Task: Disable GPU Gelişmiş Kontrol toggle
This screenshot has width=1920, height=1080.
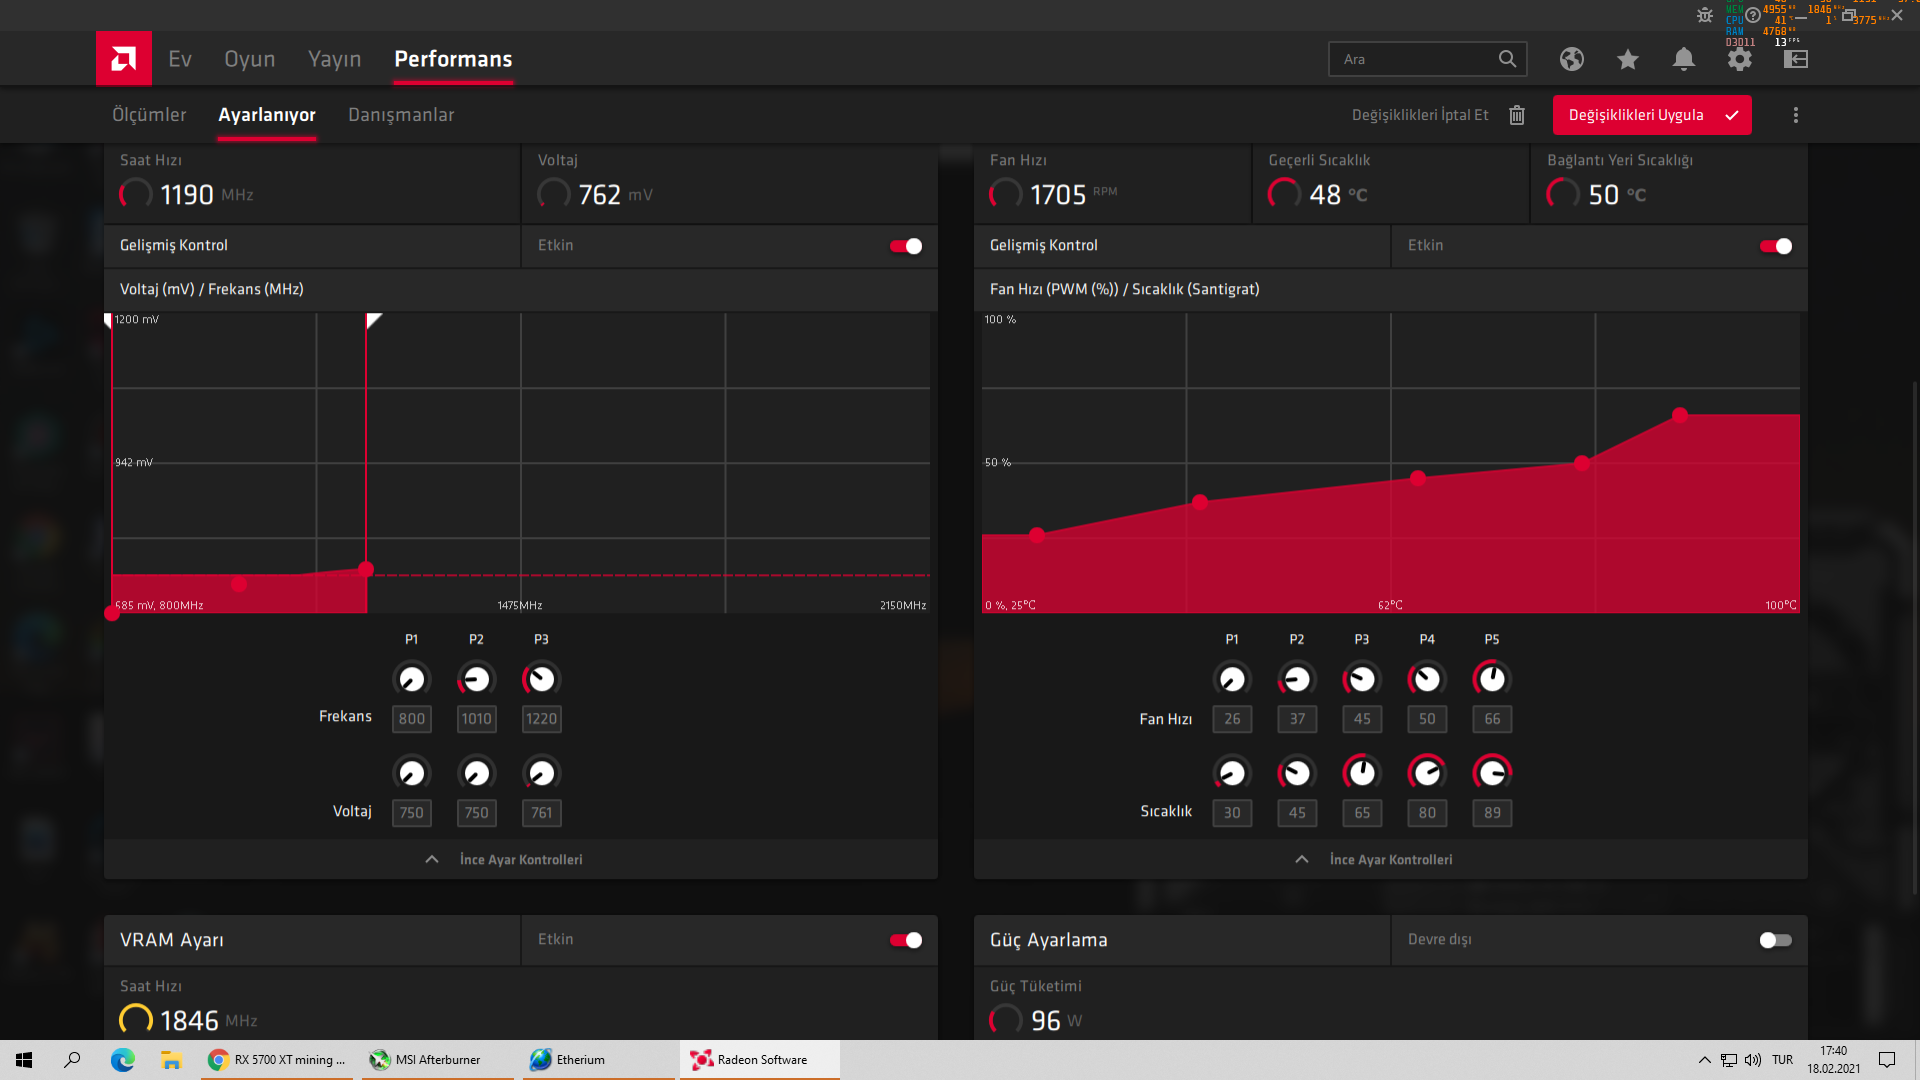Action: (x=906, y=246)
